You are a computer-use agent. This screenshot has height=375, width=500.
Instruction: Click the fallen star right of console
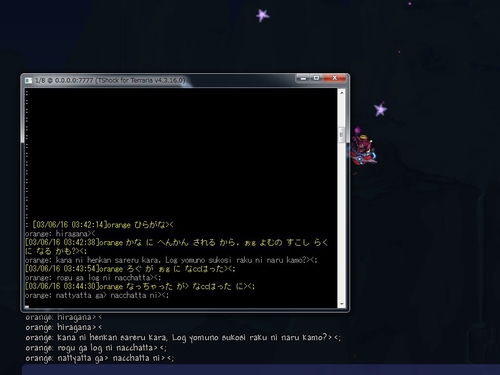[x=380, y=109]
